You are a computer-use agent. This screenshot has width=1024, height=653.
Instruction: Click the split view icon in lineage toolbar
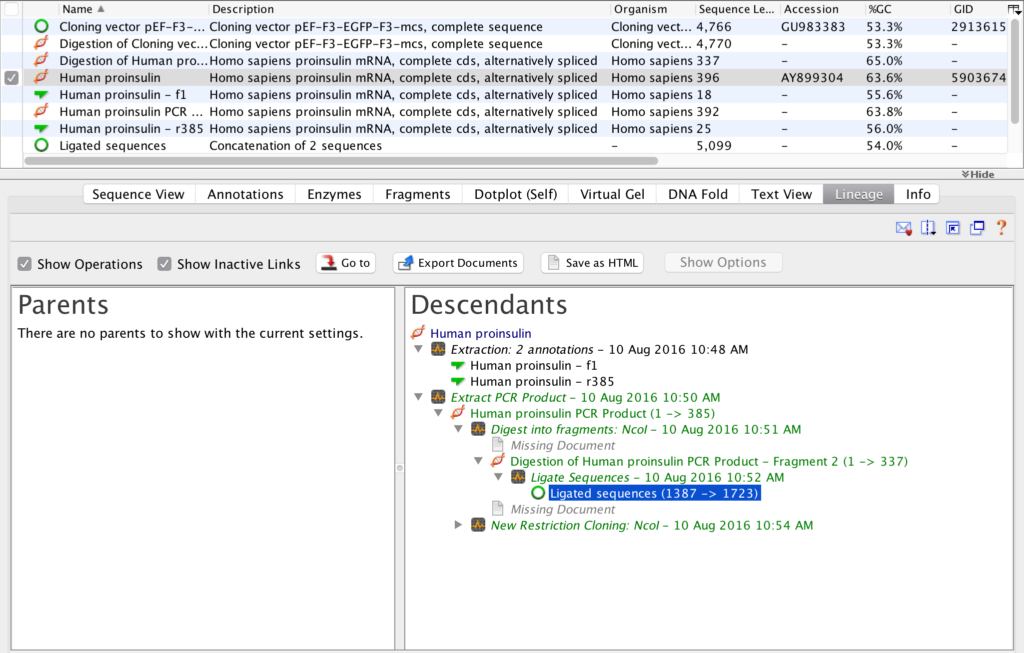pyautogui.click(x=927, y=228)
